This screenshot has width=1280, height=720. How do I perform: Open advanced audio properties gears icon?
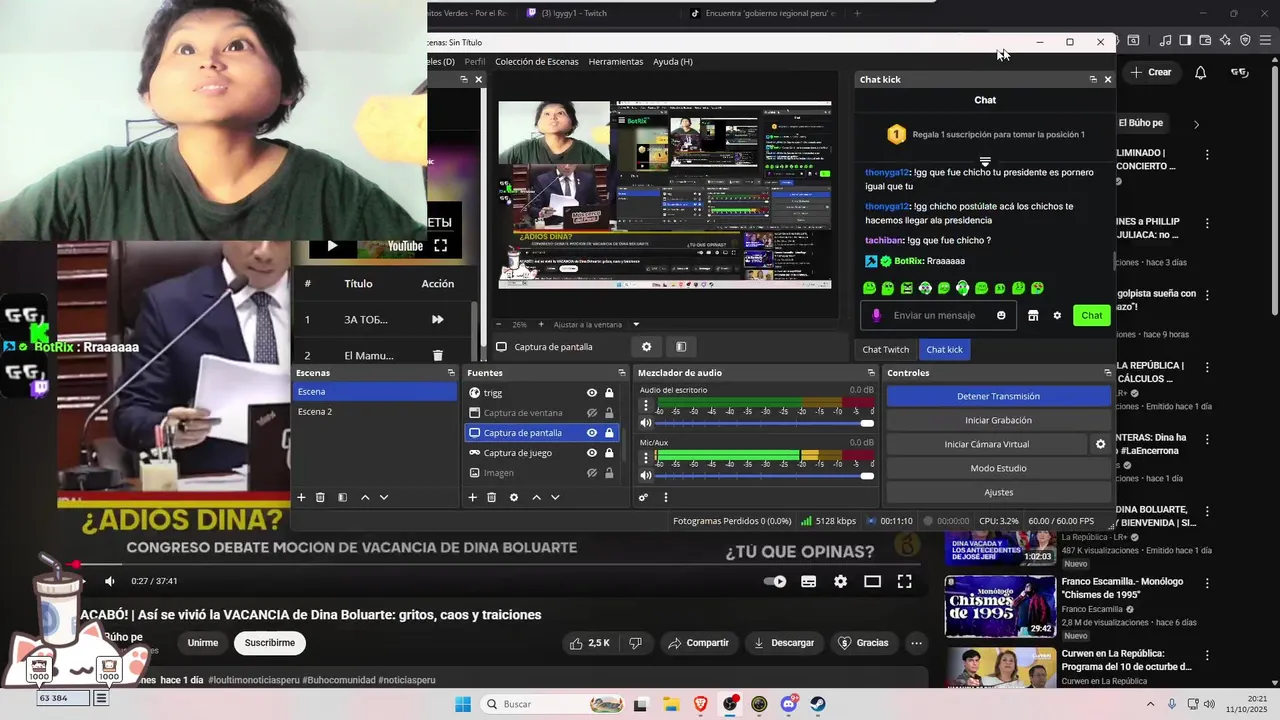point(643,497)
